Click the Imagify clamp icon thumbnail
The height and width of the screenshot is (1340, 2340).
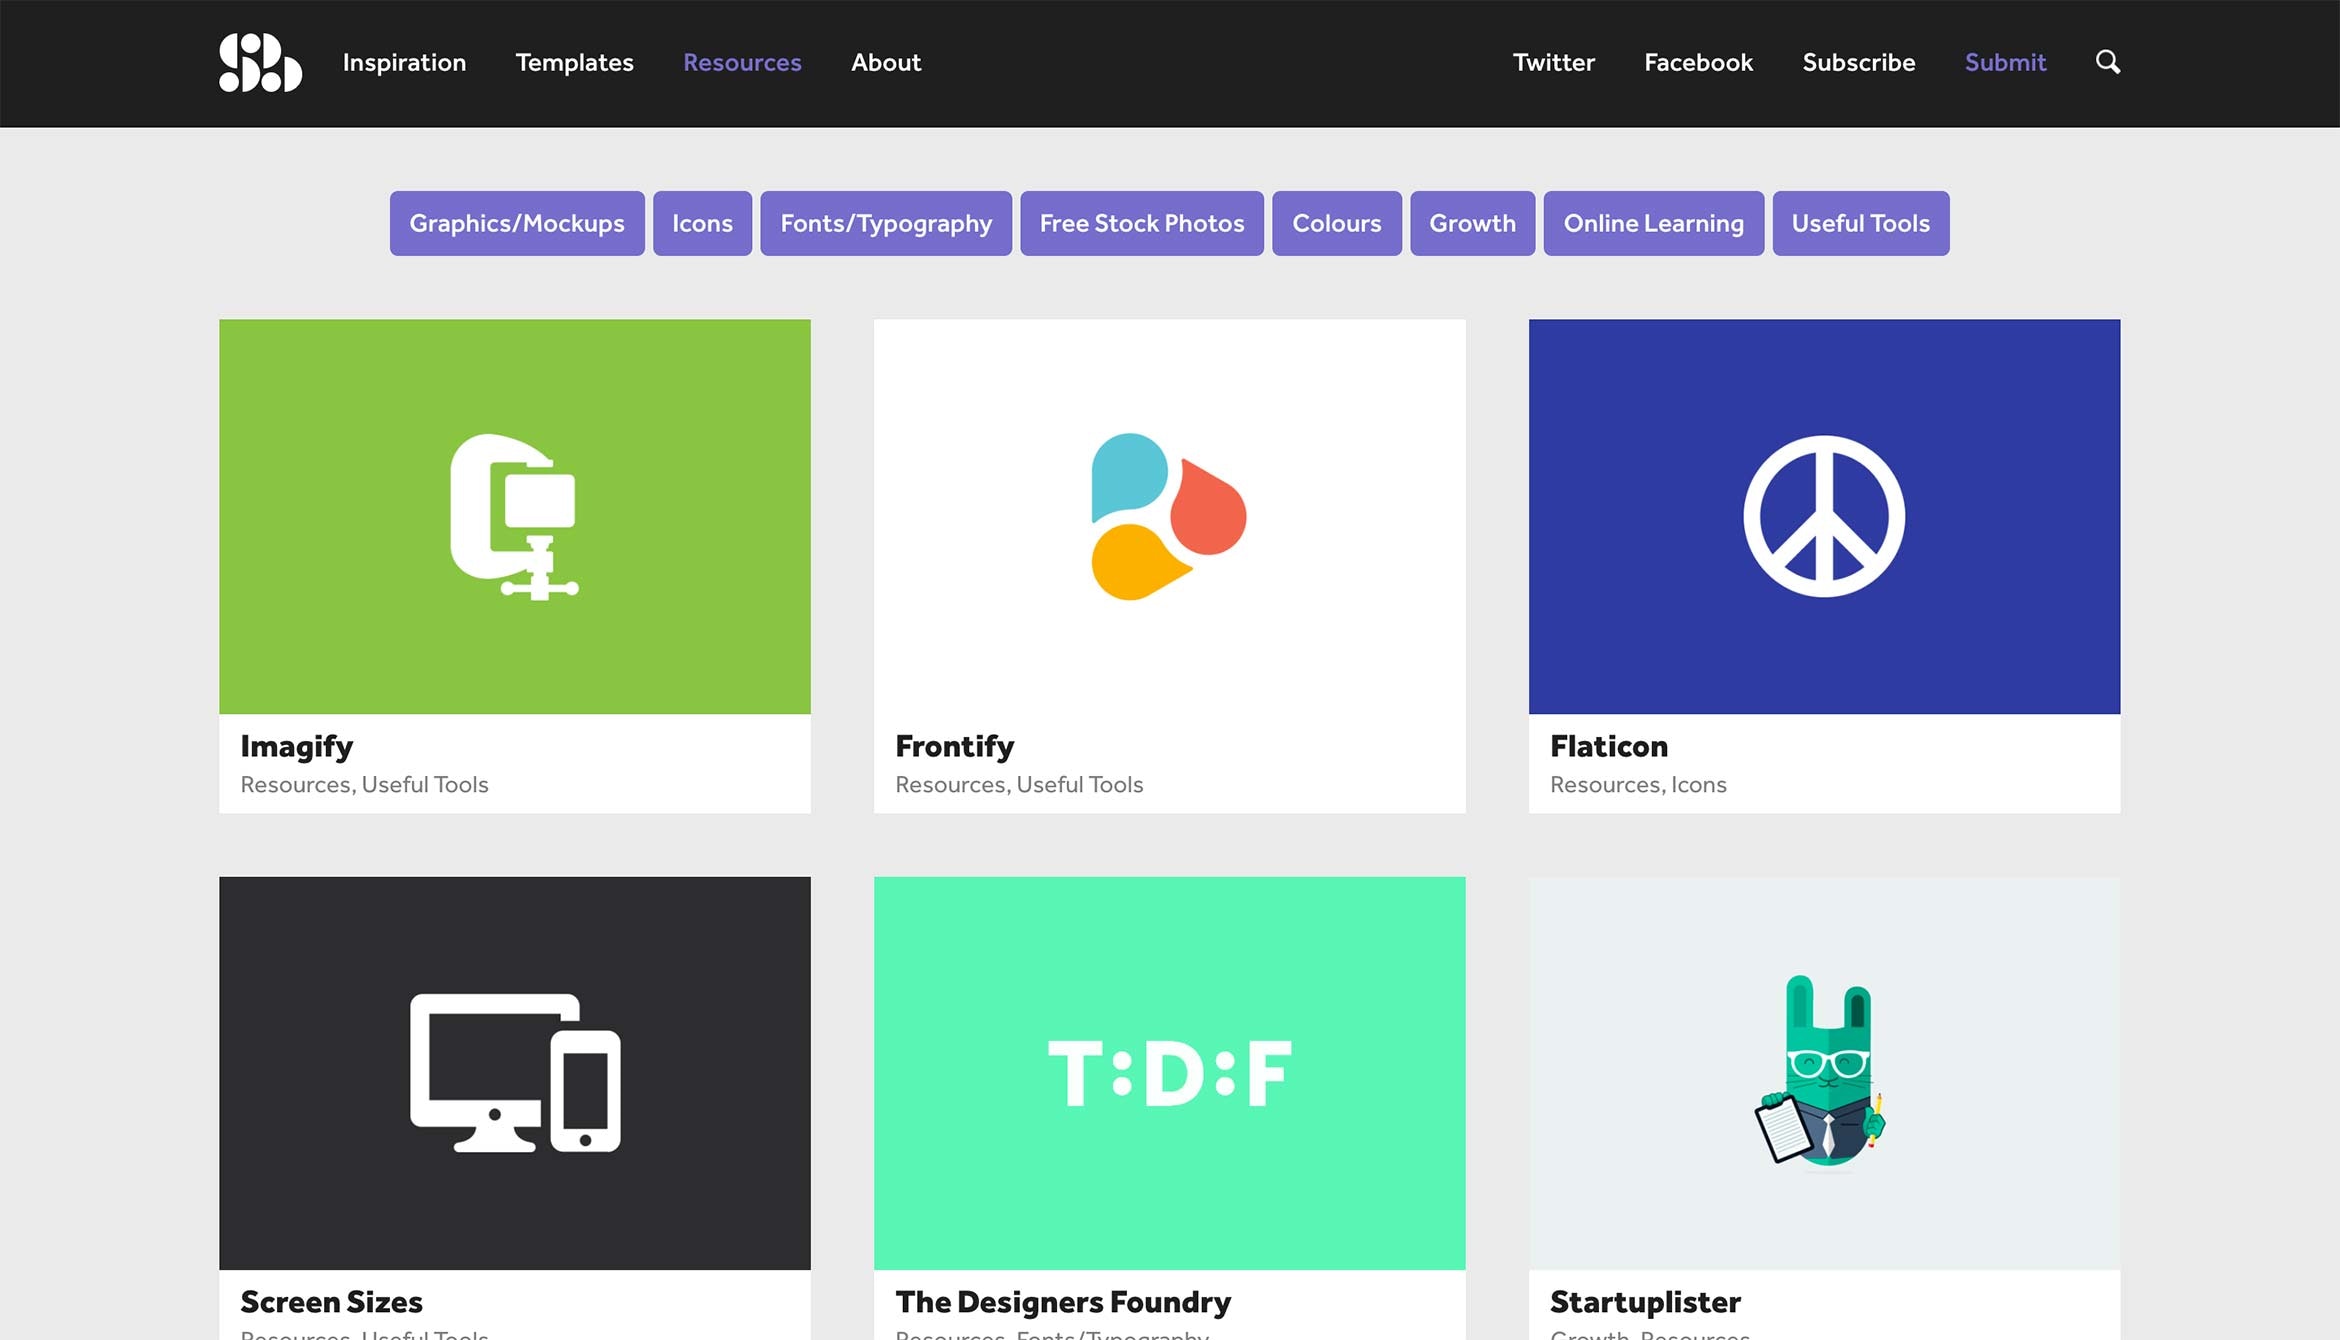[514, 516]
